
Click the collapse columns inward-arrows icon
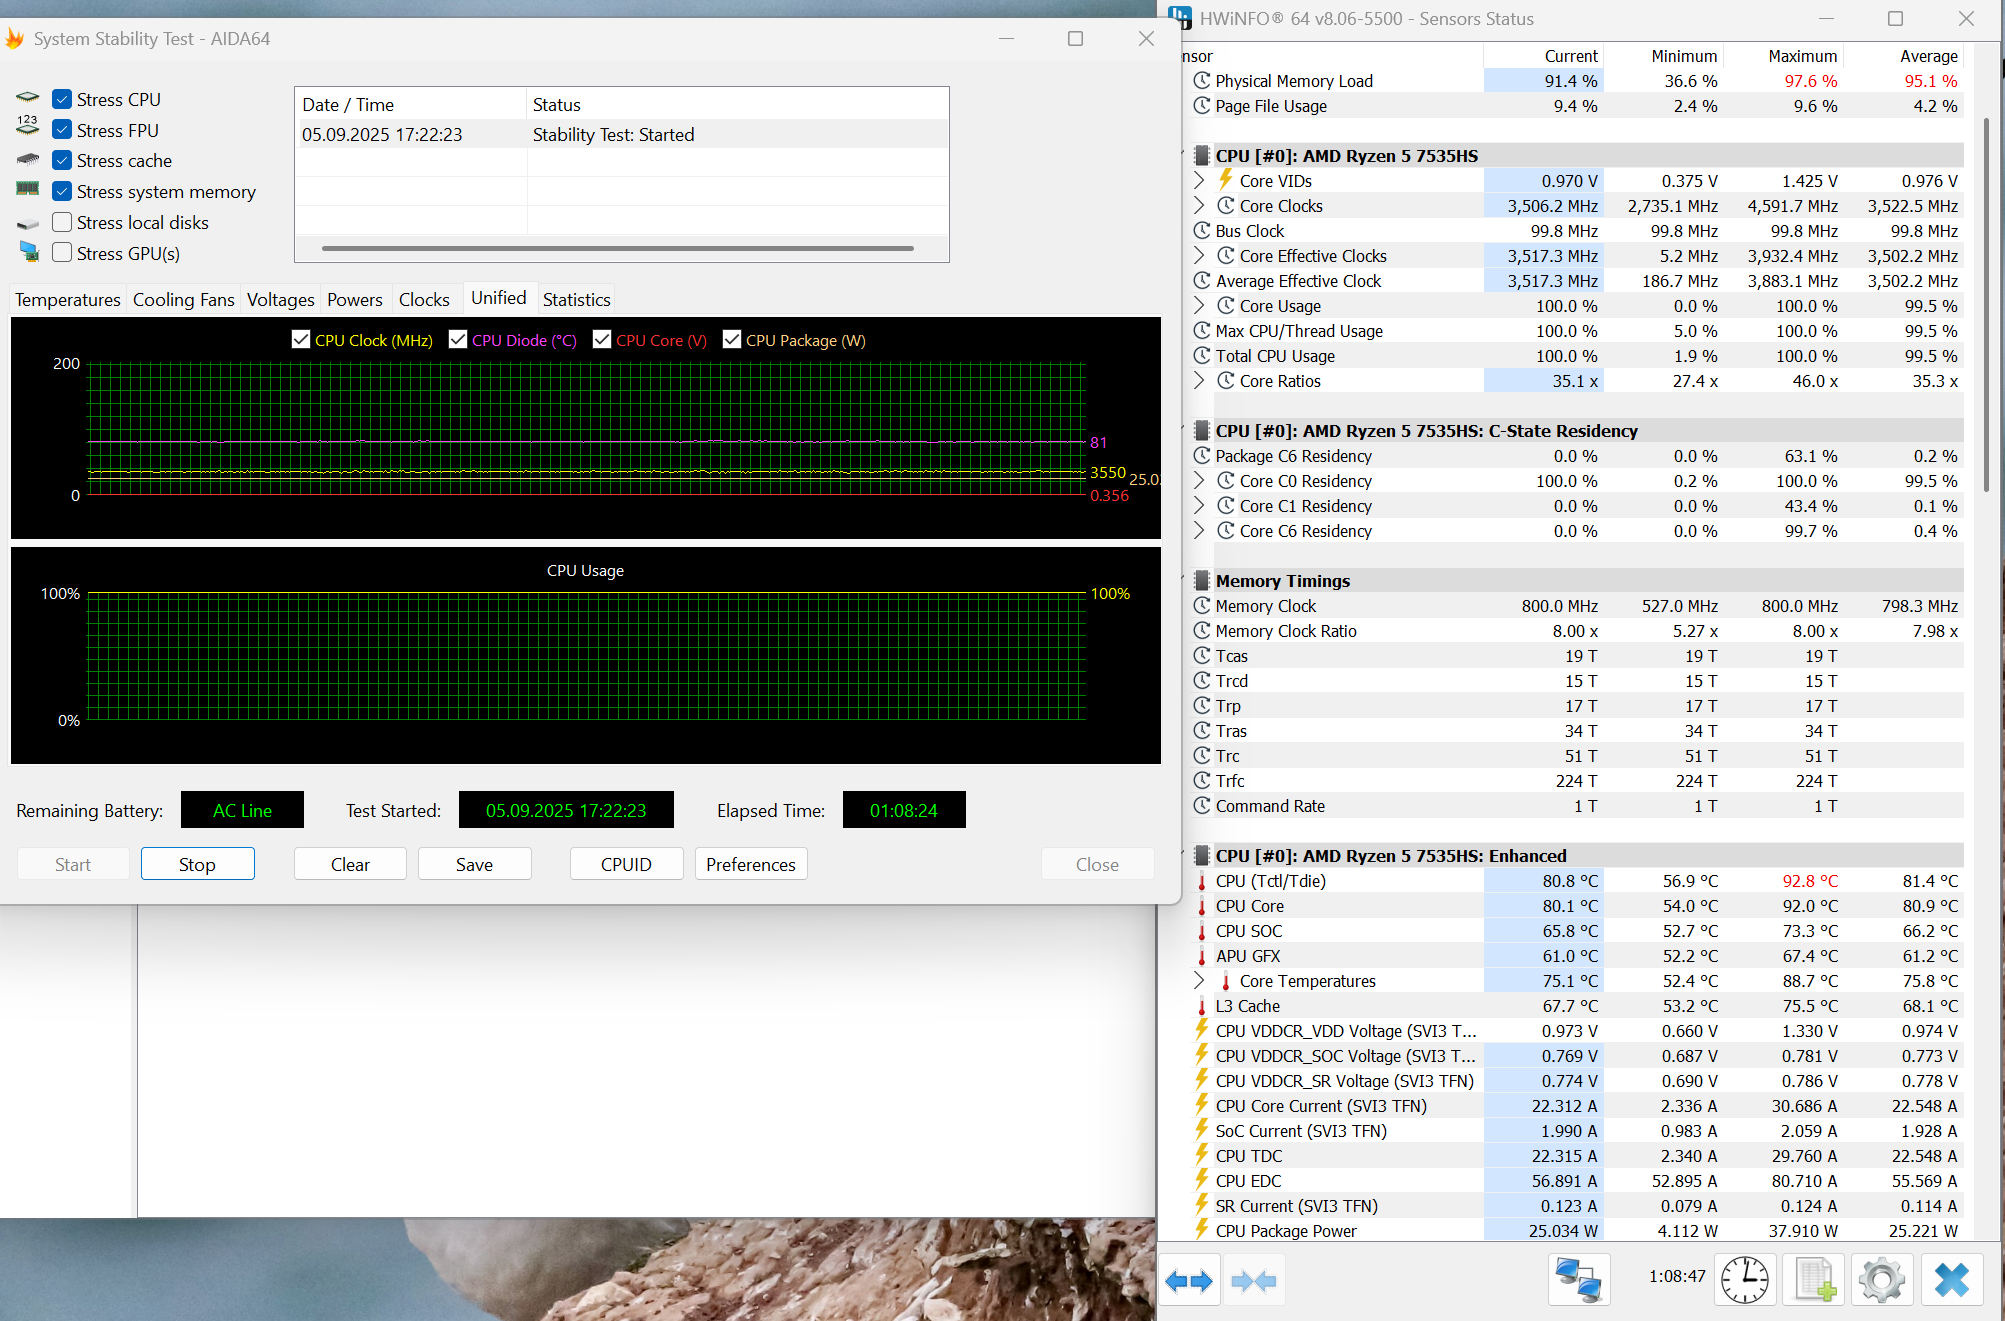point(1253,1280)
